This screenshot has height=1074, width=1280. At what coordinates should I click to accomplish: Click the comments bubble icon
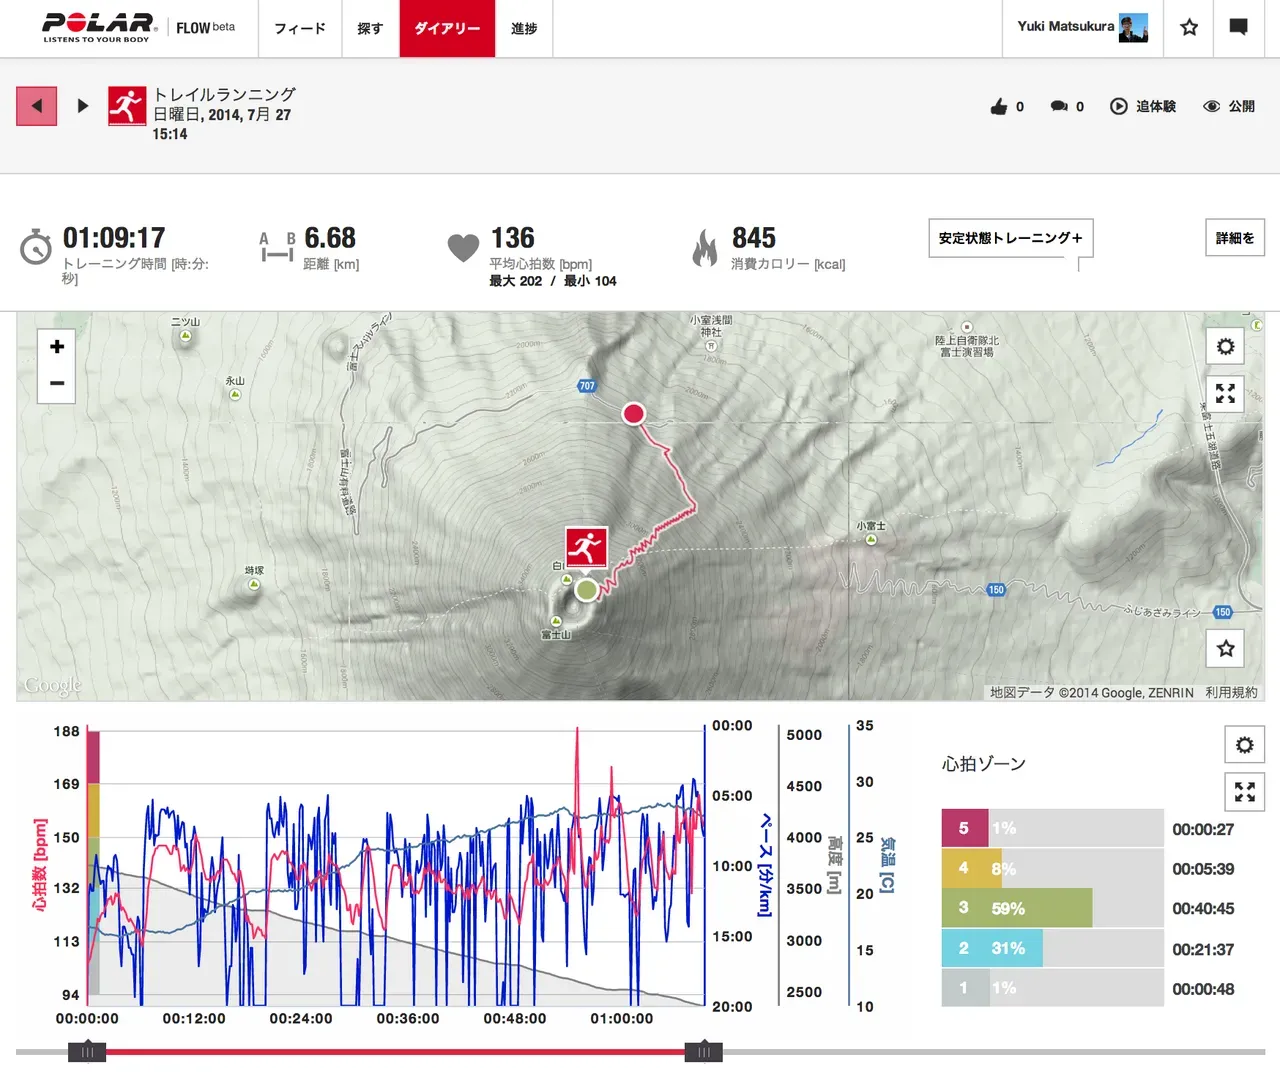(1059, 107)
